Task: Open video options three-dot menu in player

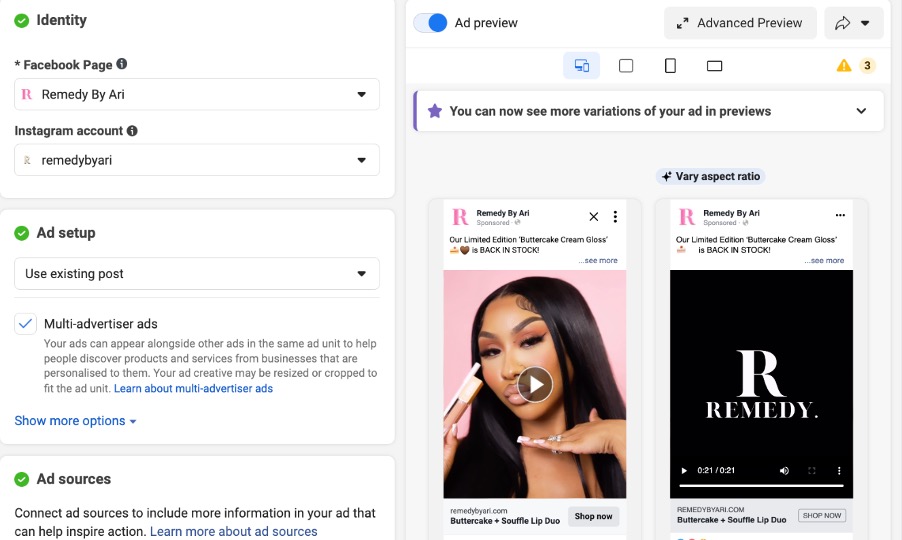Action: (839, 470)
